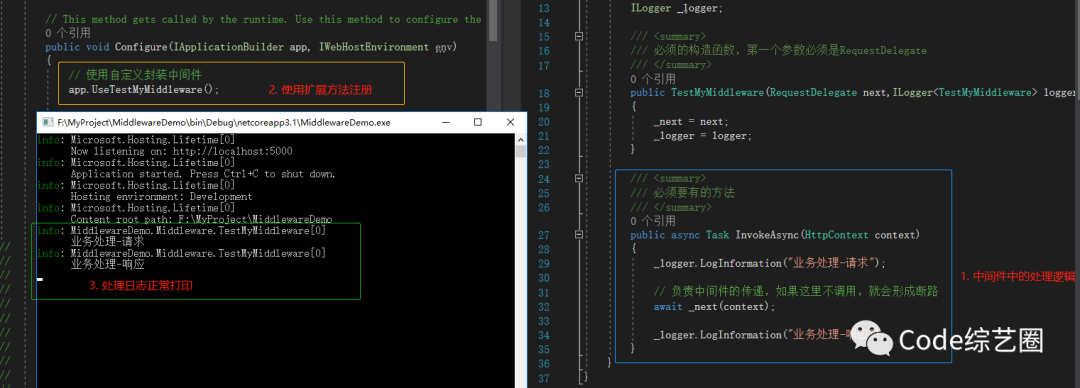Click line number 23 in the gutter
This screenshot has width=1080, height=388.
coord(544,165)
